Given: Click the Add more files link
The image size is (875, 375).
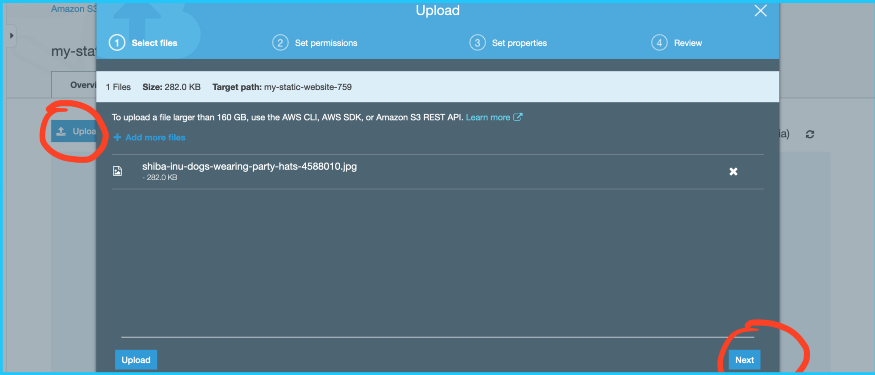Looking at the screenshot, I should tap(155, 137).
